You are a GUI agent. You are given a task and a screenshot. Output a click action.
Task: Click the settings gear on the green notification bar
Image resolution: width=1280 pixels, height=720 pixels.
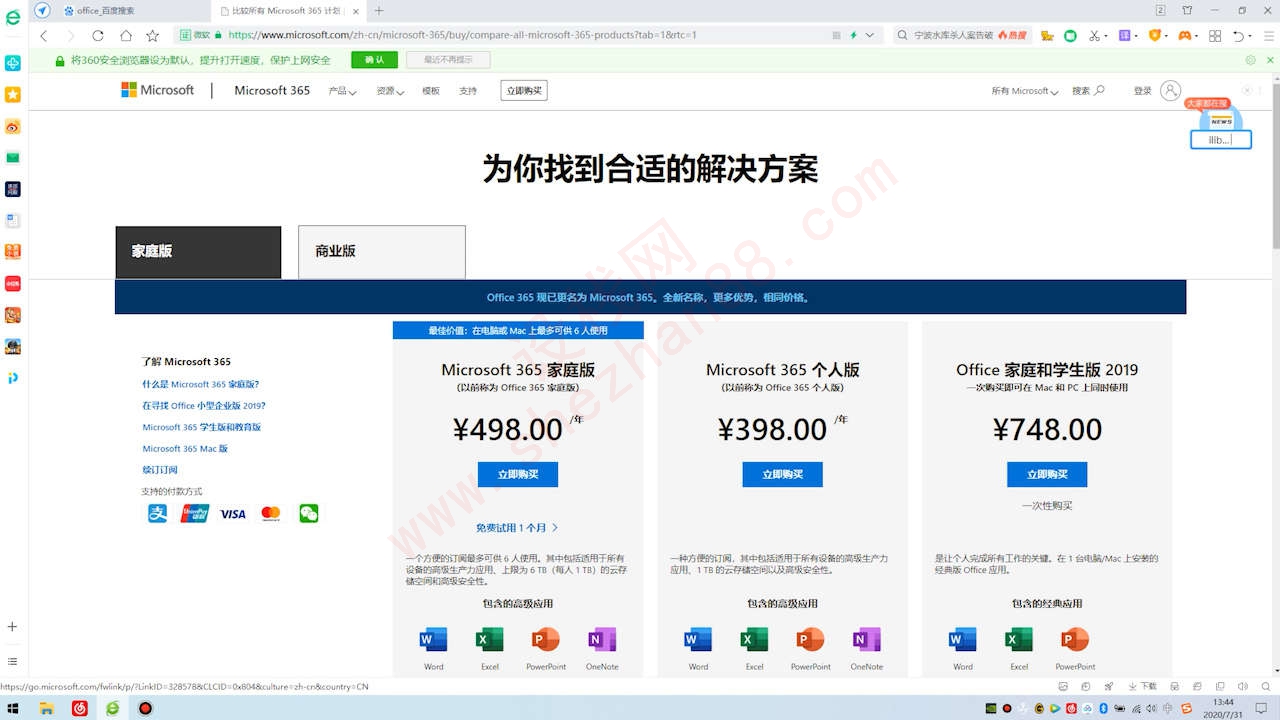coord(1250,60)
